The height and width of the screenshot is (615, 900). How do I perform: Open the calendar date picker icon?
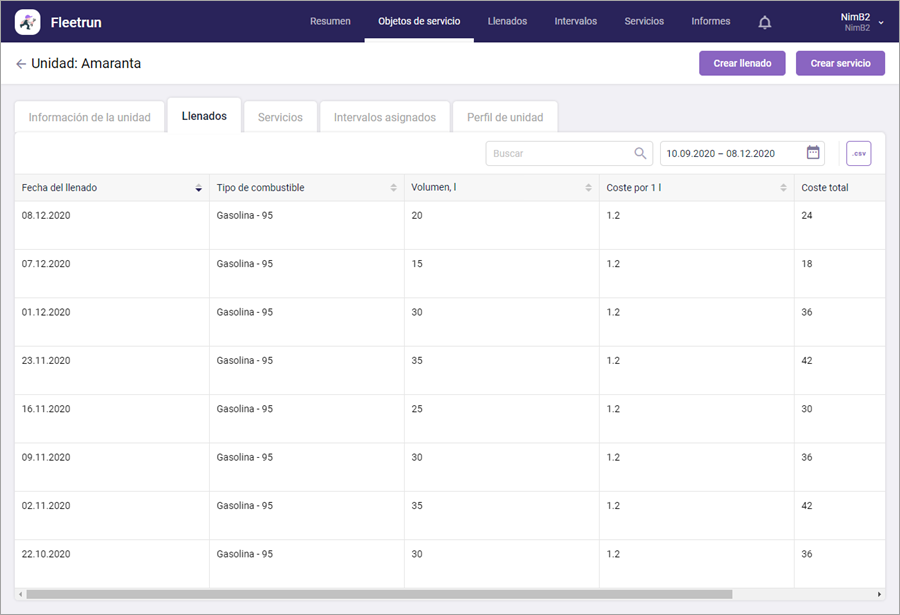click(x=813, y=153)
